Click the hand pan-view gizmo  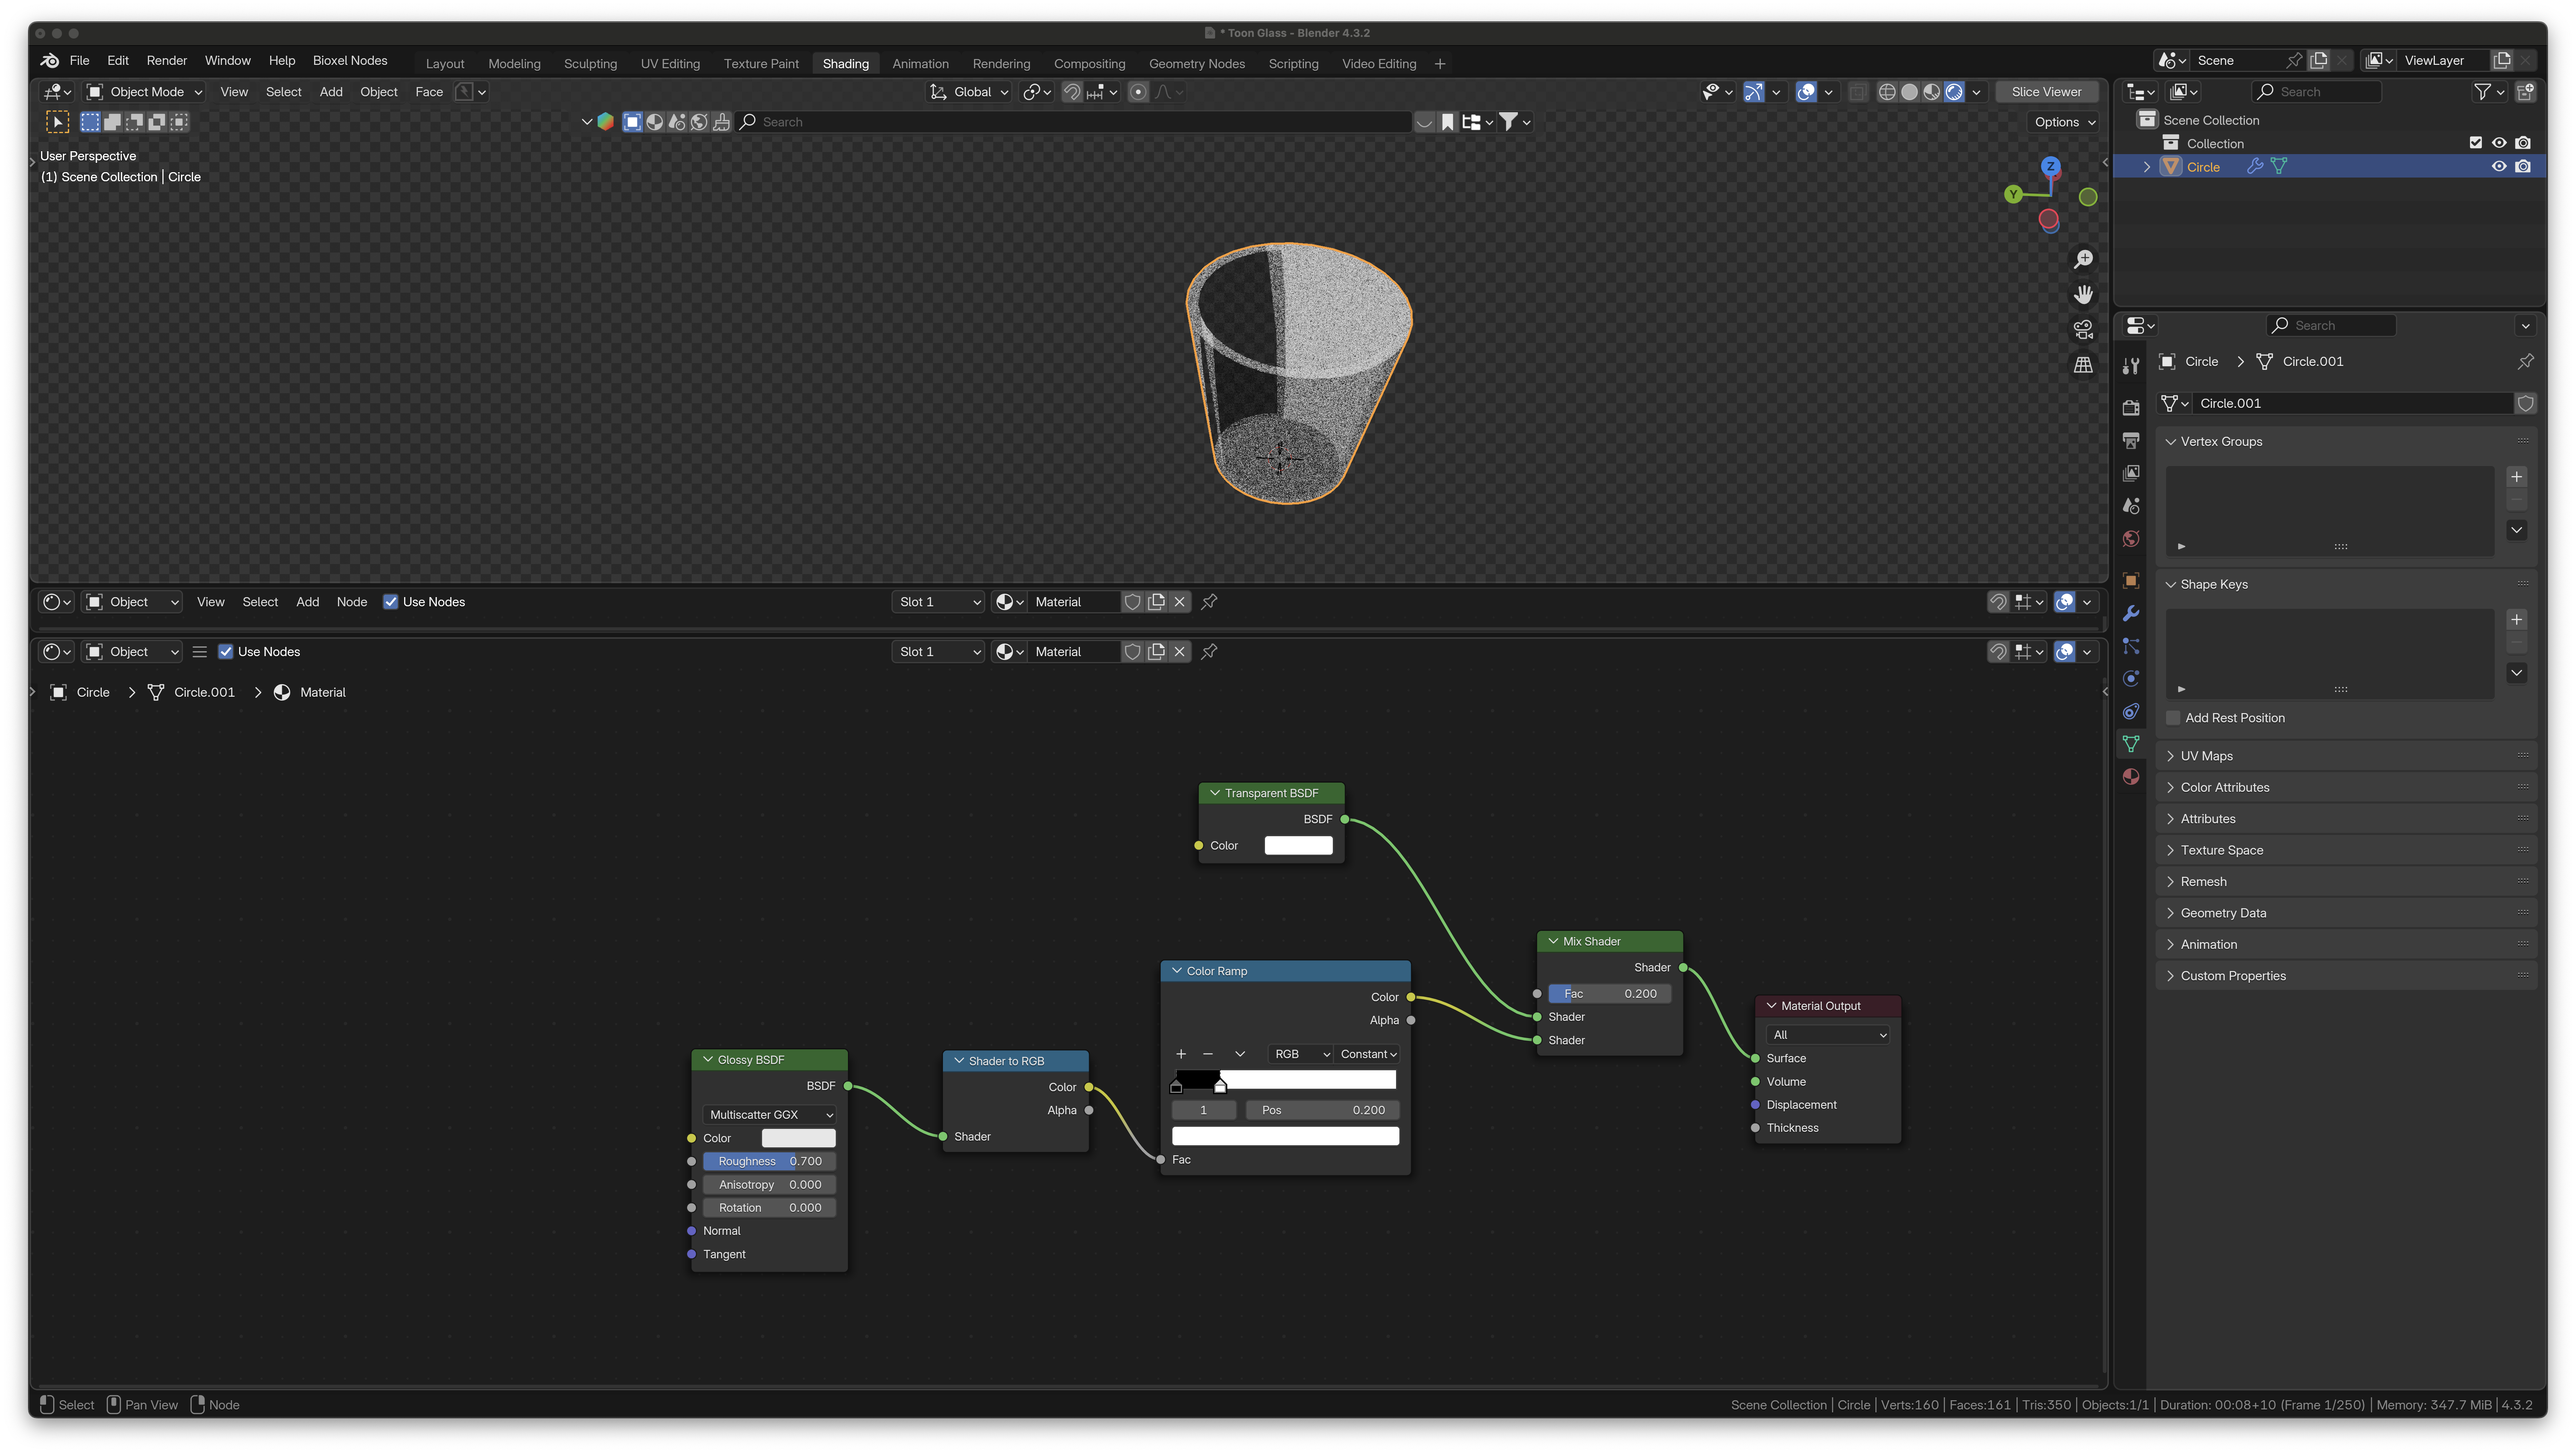2083,295
